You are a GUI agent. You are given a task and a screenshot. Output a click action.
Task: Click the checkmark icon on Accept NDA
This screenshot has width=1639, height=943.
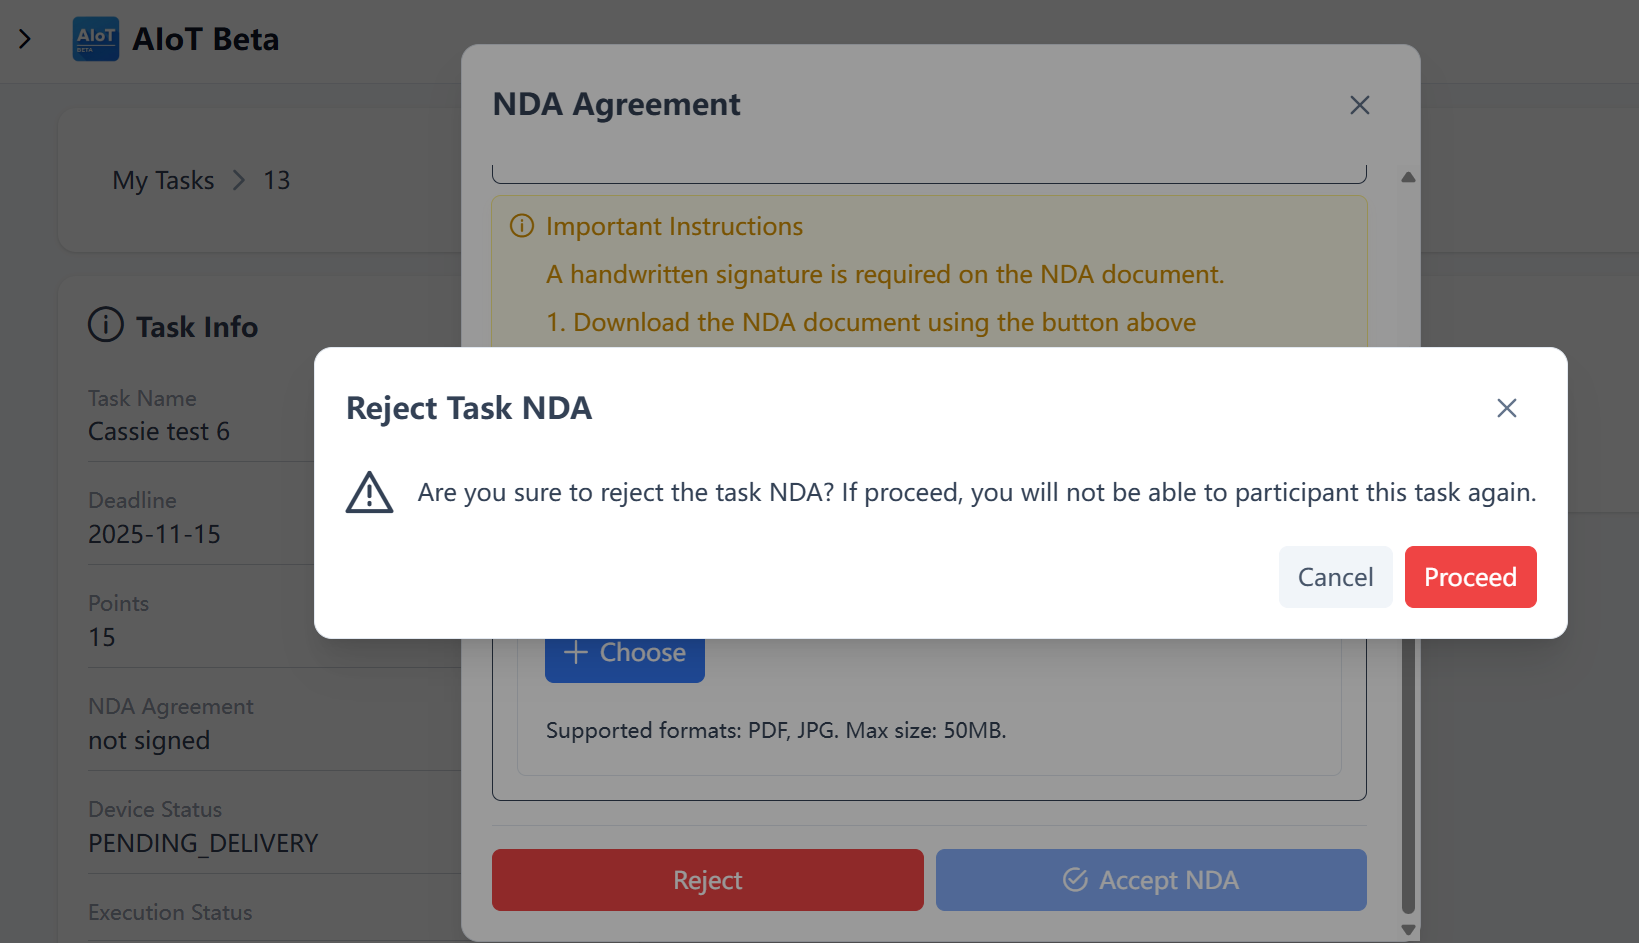[x=1075, y=880]
